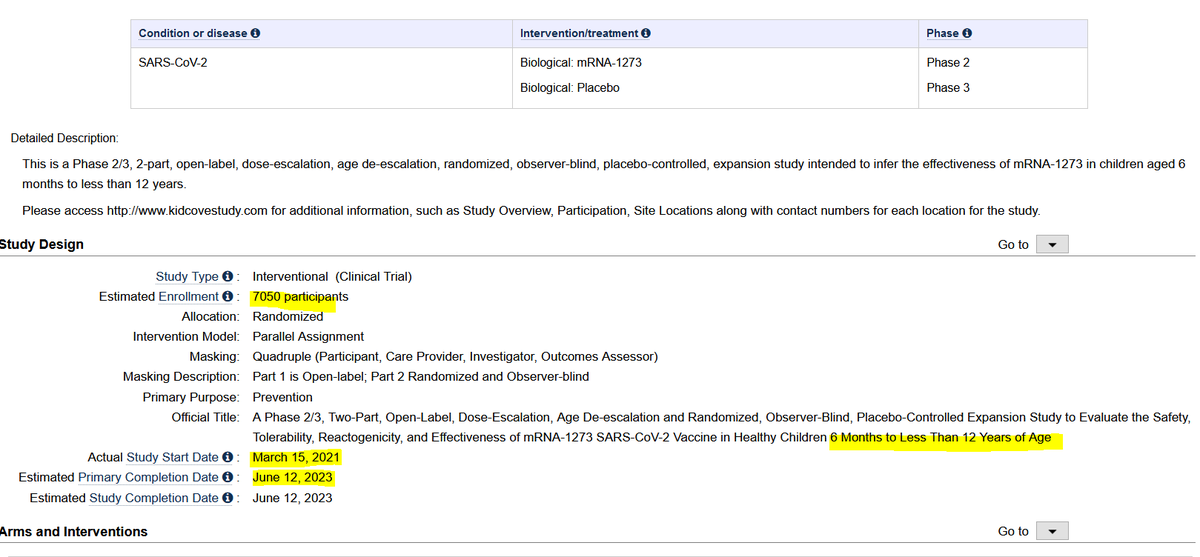Click the Detailed Description label
Screen dimensions: 1200x557
(x=64, y=138)
